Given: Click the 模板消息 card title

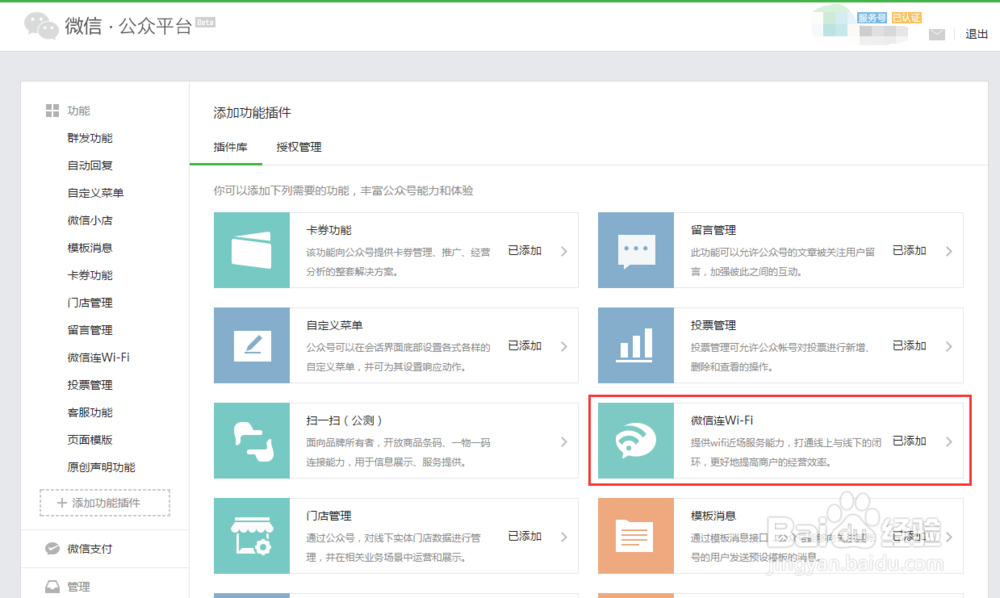Looking at the screenshot, I should tap(714, 516).
